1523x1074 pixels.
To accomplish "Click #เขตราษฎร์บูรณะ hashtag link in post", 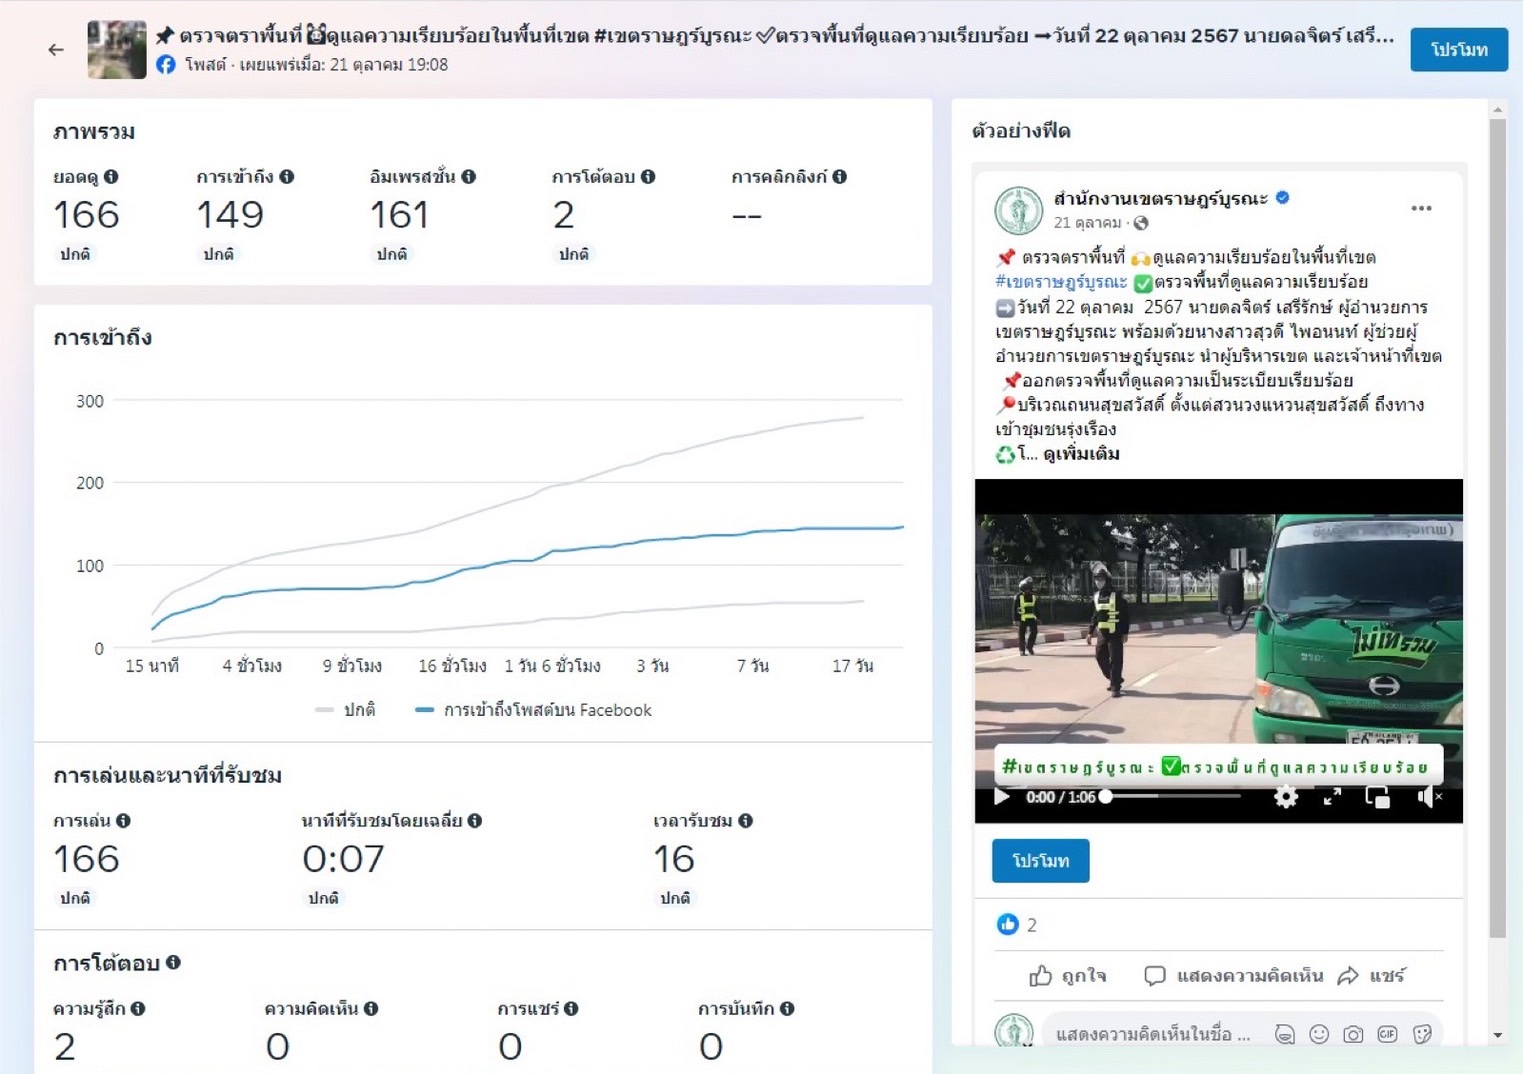I will [1061, 282].
